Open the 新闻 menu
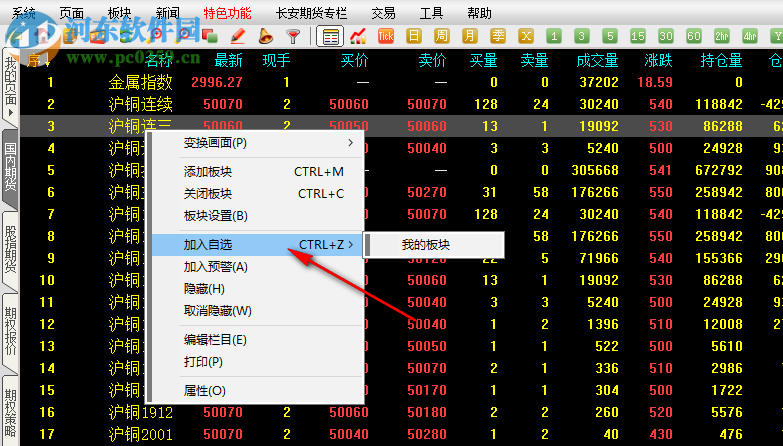 pos(167,13)
